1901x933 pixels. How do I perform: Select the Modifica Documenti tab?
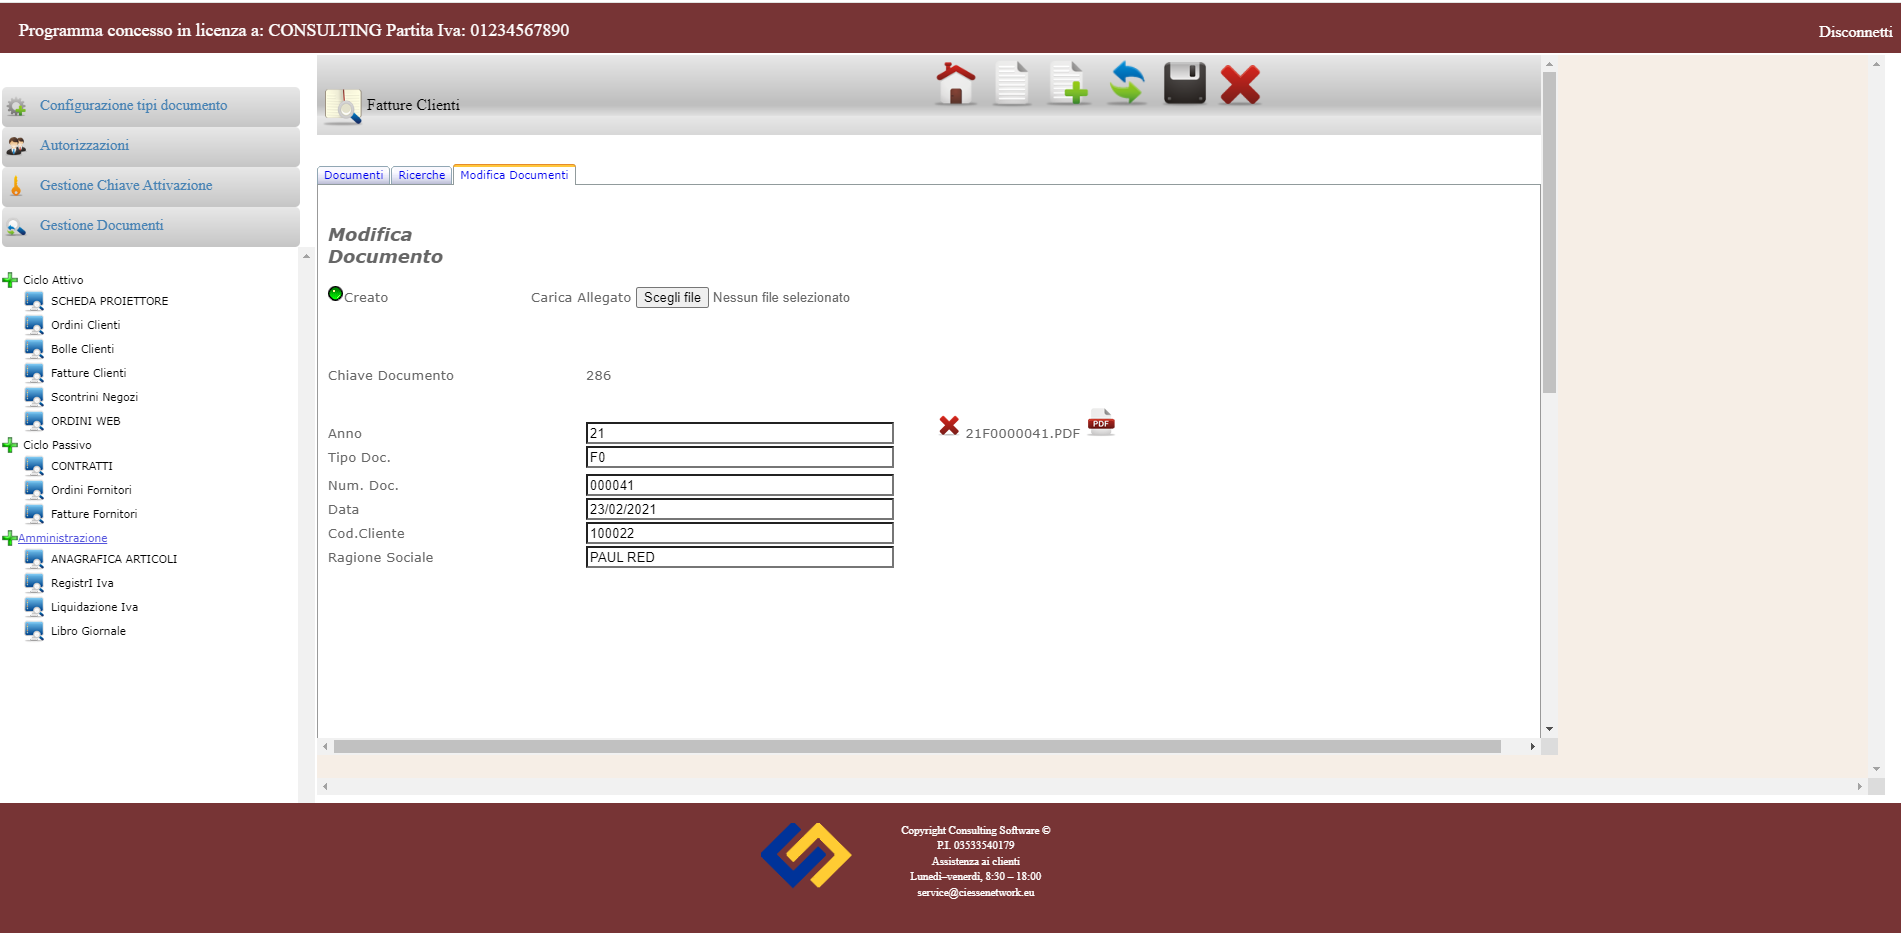pos(514,175)
